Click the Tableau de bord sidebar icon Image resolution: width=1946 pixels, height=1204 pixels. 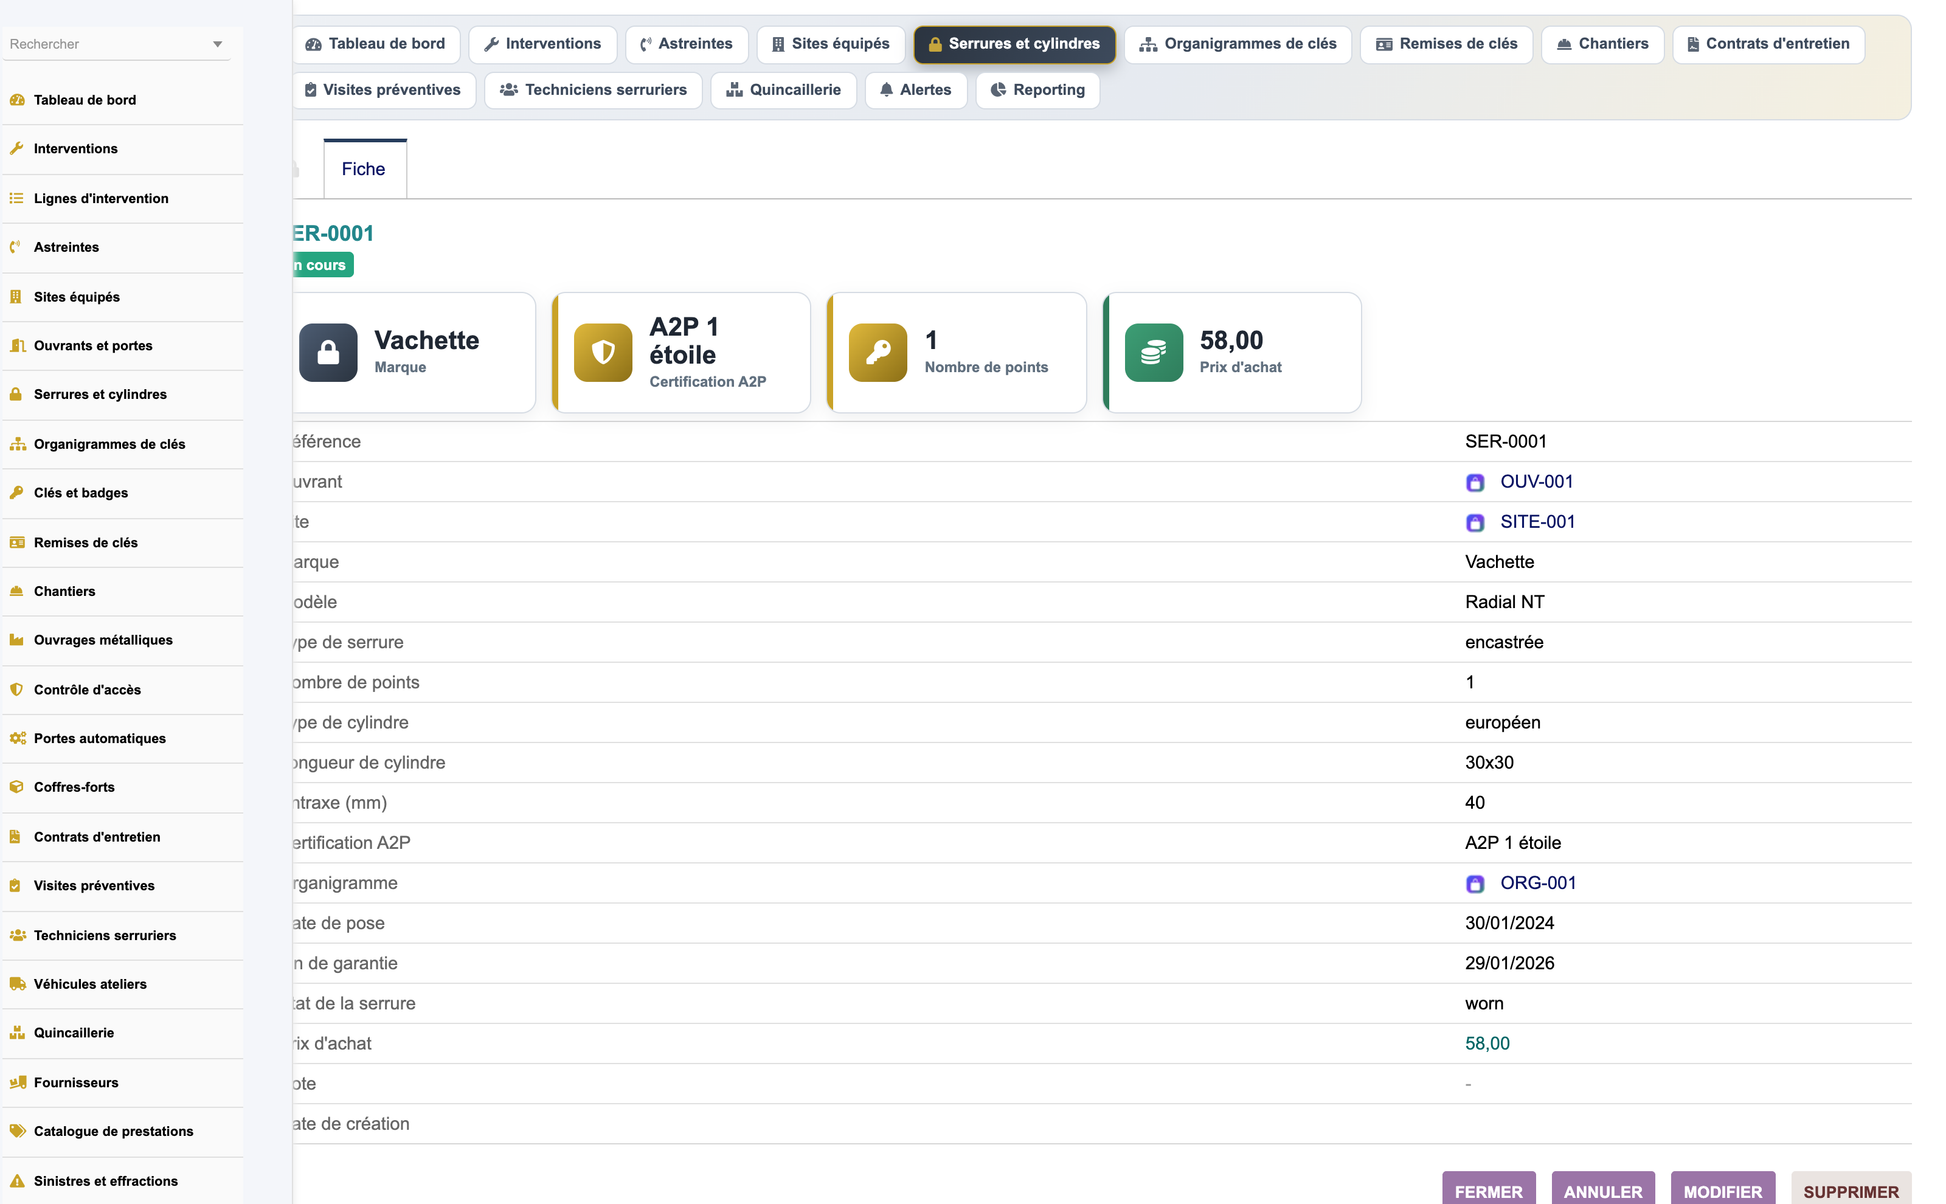point(17,100)
